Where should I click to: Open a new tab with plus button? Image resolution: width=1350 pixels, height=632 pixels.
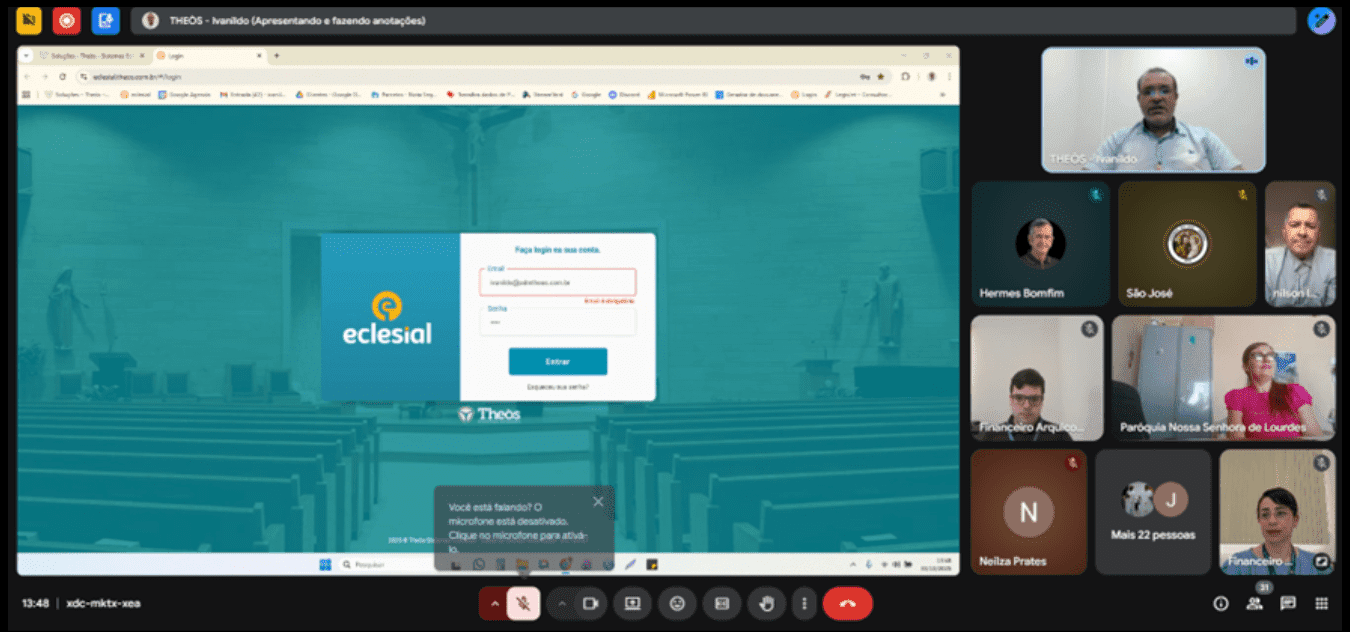pyautogui.click(x=277, y=55)
